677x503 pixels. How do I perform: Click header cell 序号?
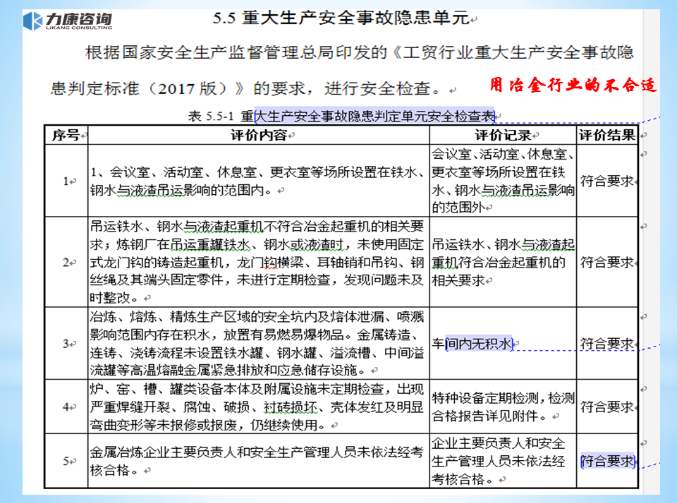tap(66, 135)
